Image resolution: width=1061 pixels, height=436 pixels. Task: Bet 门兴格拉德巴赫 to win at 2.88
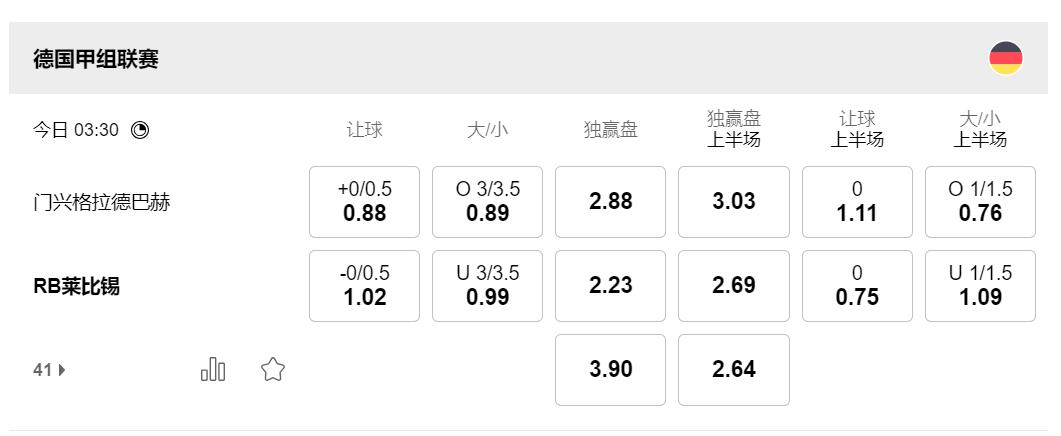(x=610, y=202)
